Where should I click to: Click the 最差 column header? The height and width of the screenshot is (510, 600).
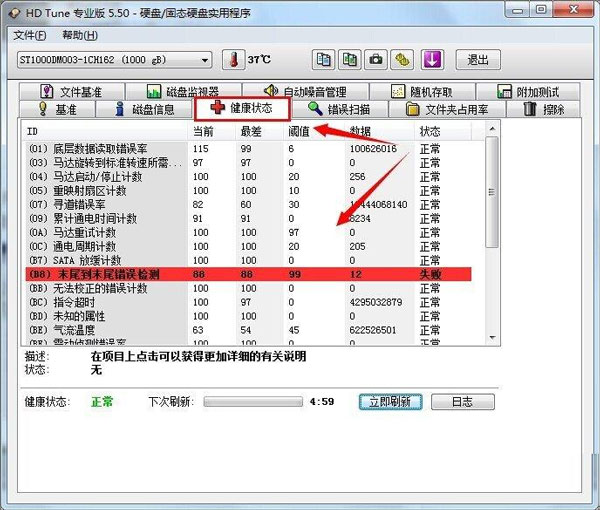[259, 132]
